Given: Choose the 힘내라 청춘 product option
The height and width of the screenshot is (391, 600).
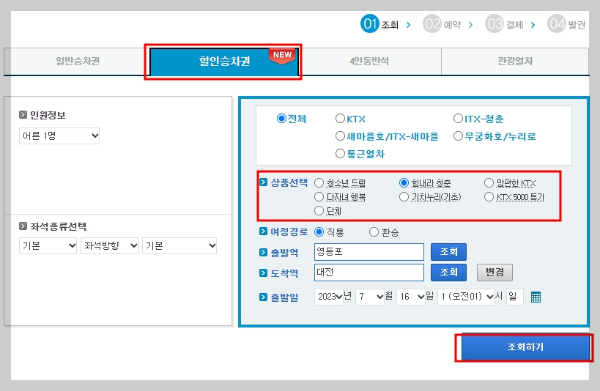Looking at the screenshot, I should click(x=404, y=183).
